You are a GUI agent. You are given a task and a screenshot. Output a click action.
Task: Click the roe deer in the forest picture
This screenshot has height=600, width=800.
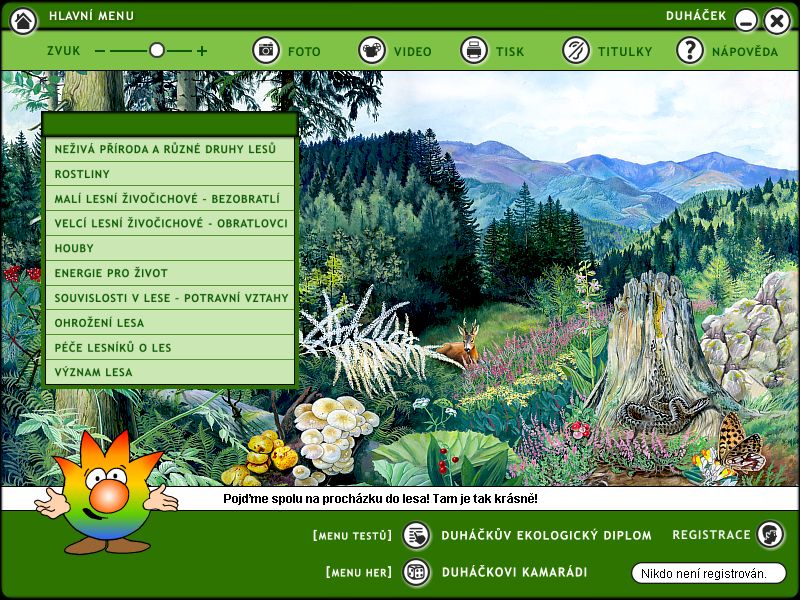[461, 343]
